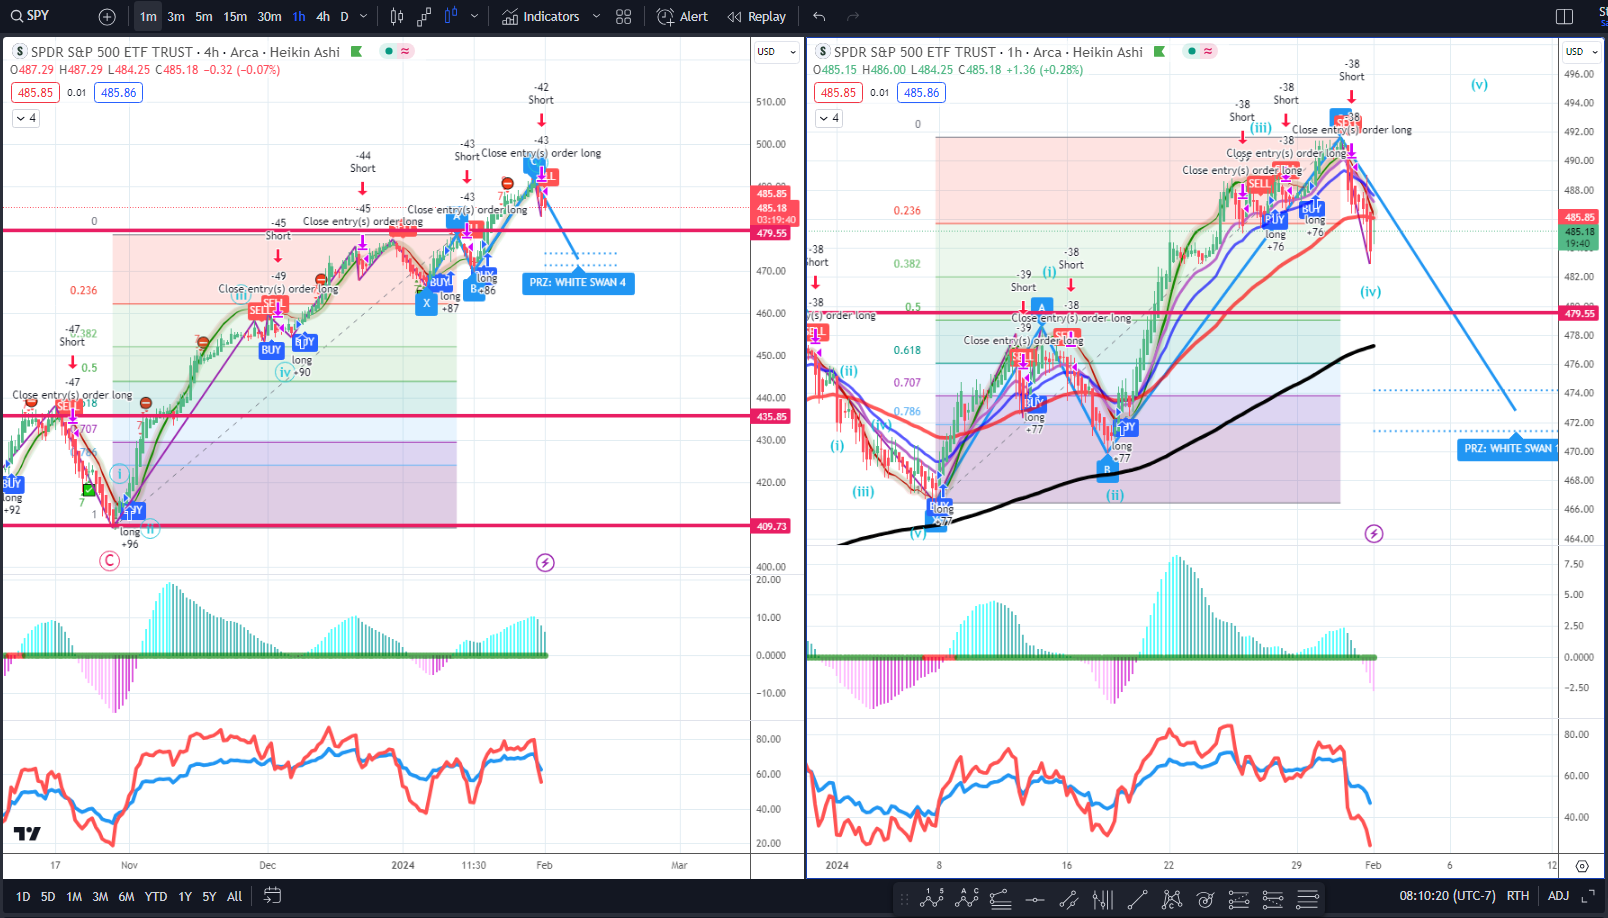Switch to the 4h timeframe
The width and height of the screenshot is (1608, 918).
click(323, 17)
